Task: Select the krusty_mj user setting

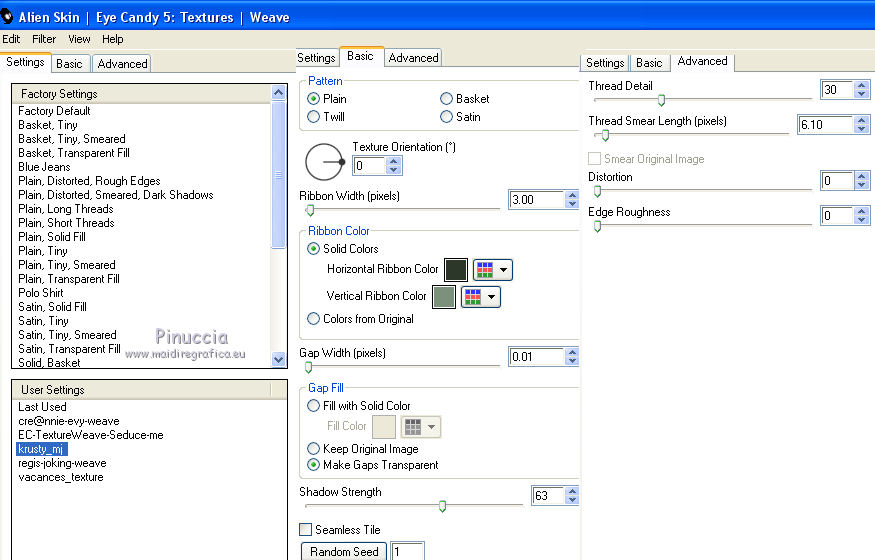Action: (42, 449)
